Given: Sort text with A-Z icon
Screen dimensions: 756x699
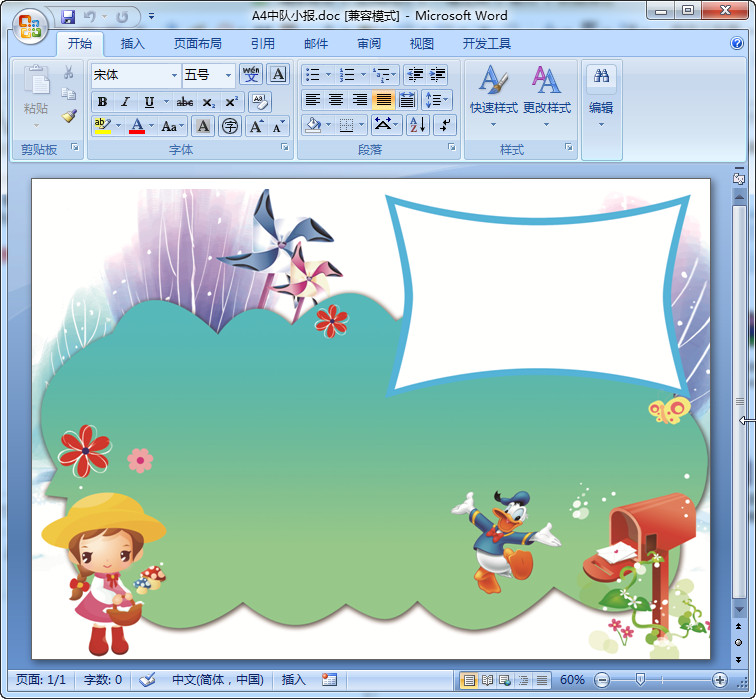Looking at the screenshot, I should click(x=418, y=125).
